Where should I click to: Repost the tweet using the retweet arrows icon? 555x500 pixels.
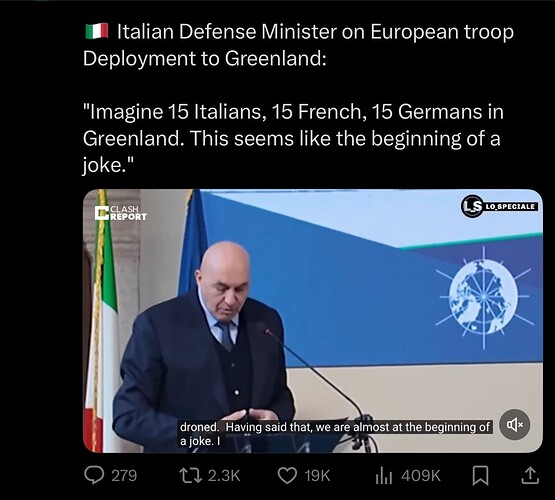pos(191,476)
